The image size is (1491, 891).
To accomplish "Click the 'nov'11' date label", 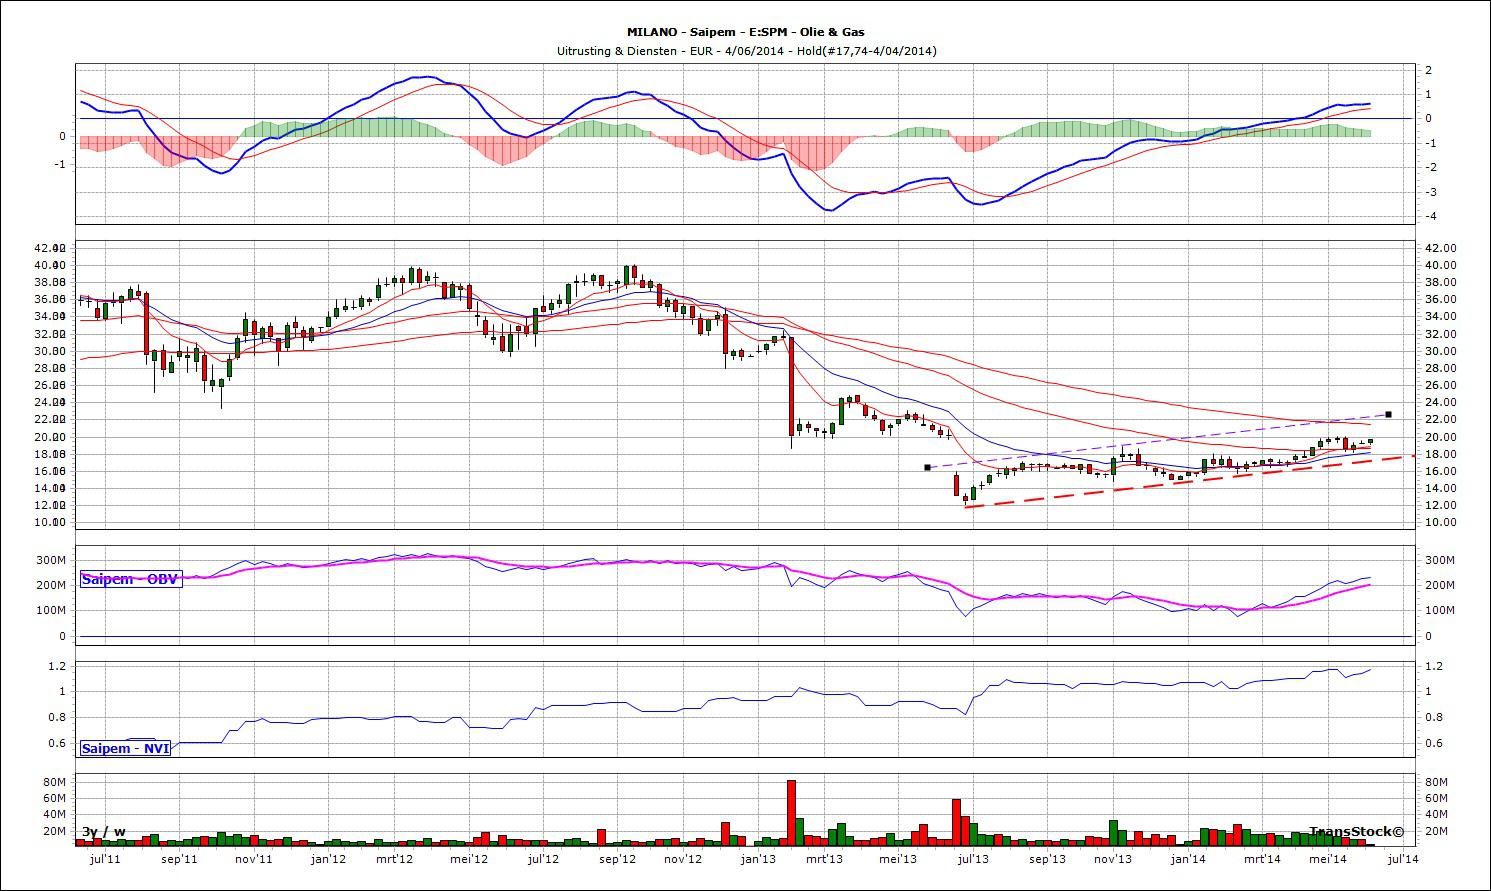I will (254, 858).
